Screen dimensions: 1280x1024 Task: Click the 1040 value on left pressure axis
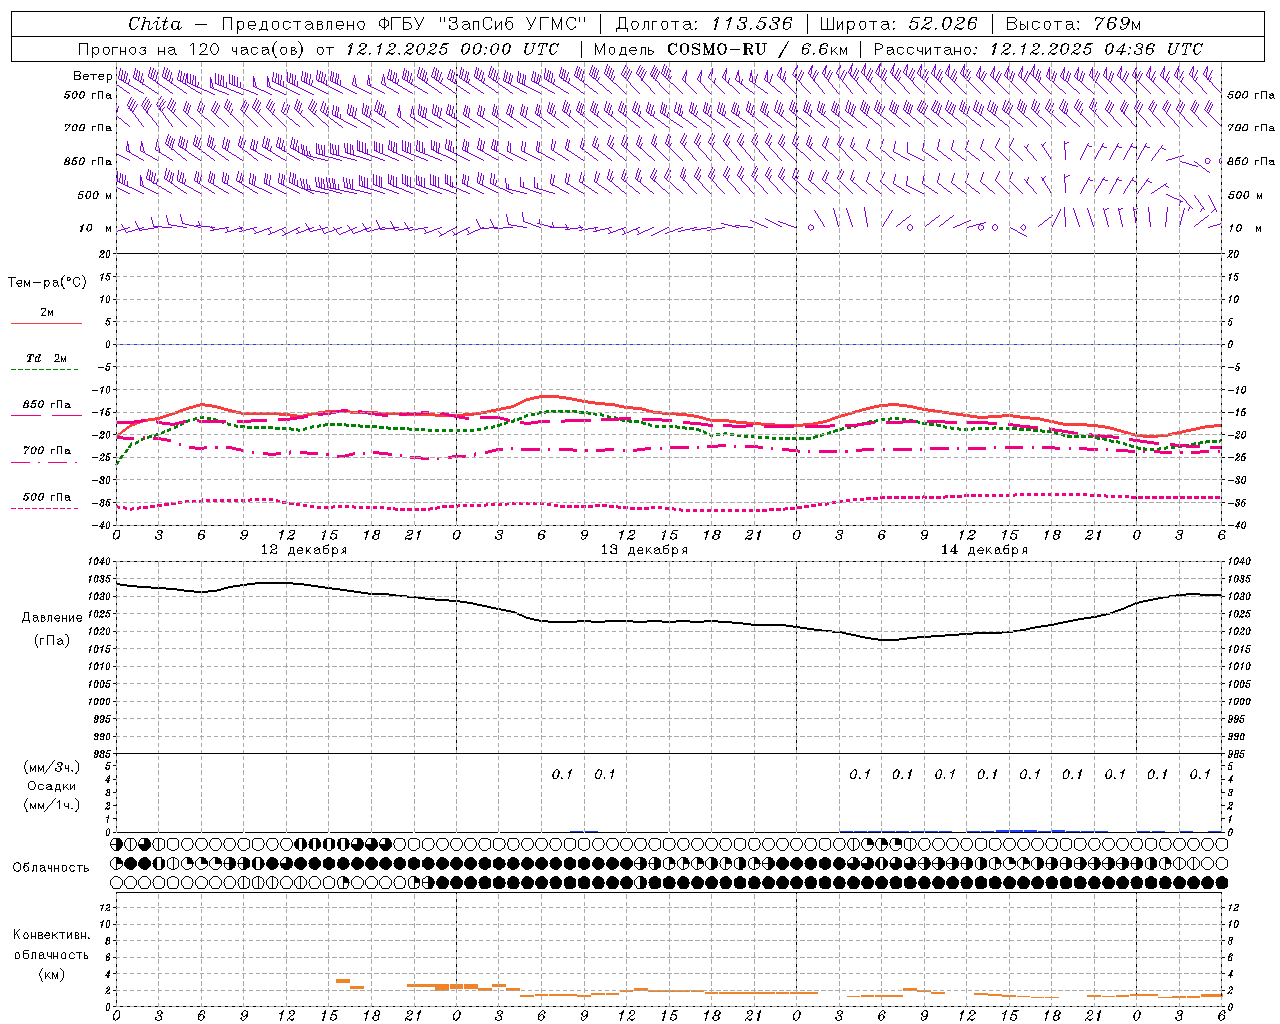(101, 562)
